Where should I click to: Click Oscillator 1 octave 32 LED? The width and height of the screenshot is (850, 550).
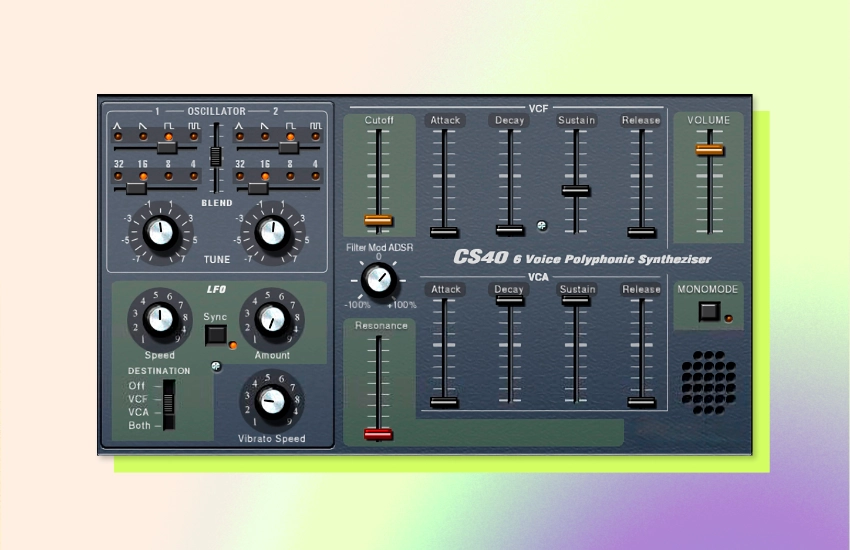118,176
